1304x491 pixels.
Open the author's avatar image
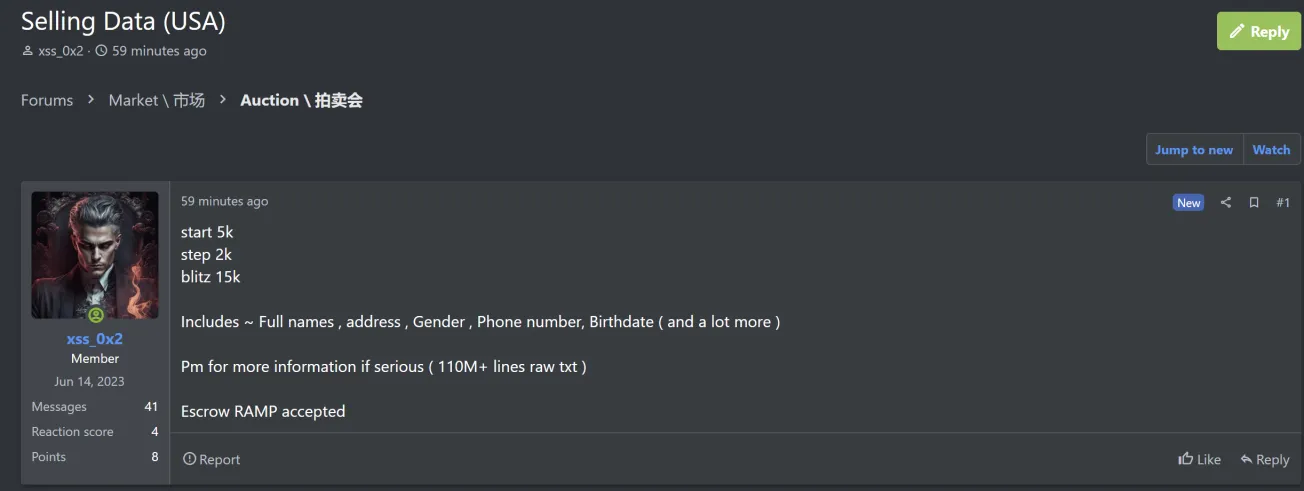[95, 254]
